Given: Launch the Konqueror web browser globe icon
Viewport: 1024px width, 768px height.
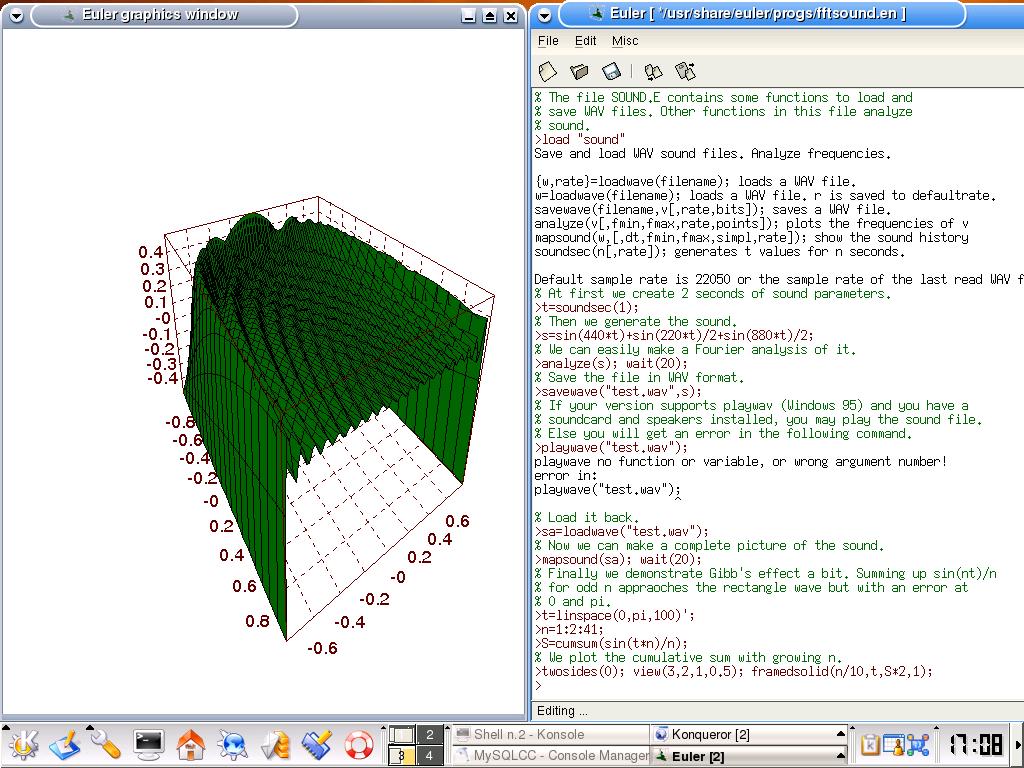Looking at the screenshot, I should (x=232, y=745).
